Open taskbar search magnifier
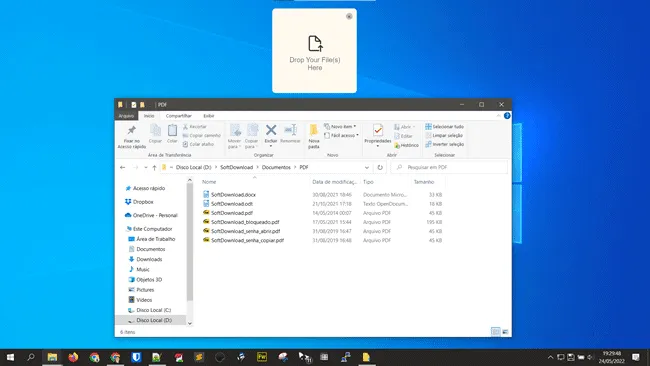This screenshot has height=366, width=650. point(31,357)
